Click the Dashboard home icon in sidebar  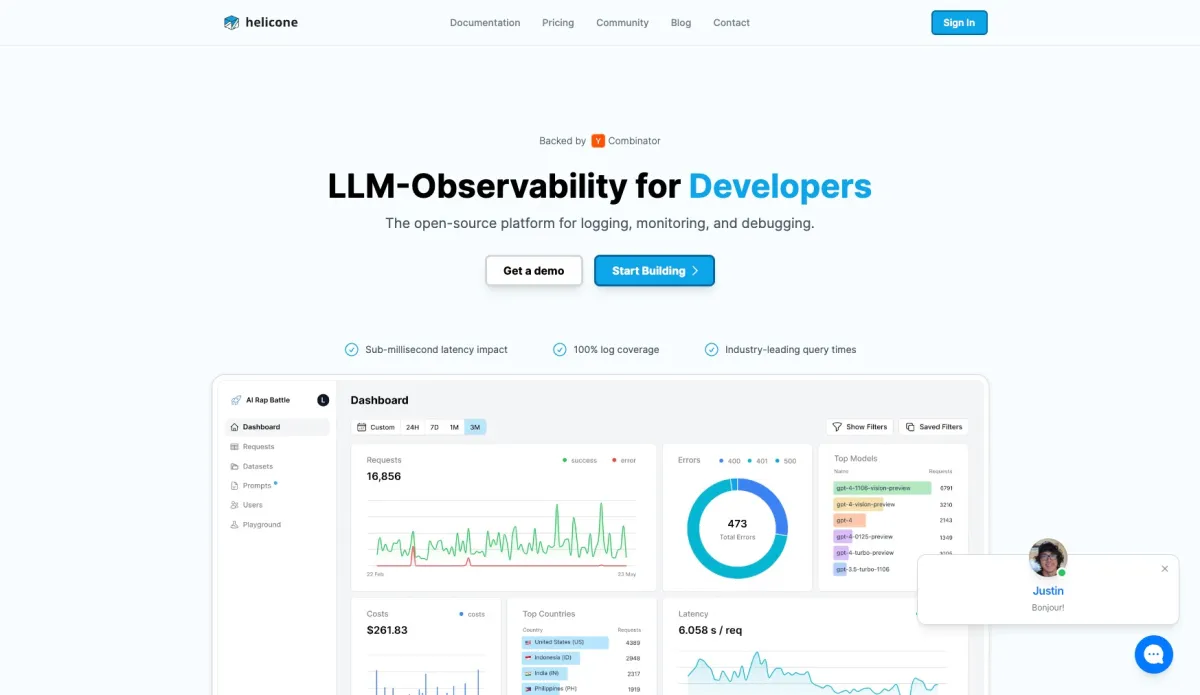[x=235, y=427]
